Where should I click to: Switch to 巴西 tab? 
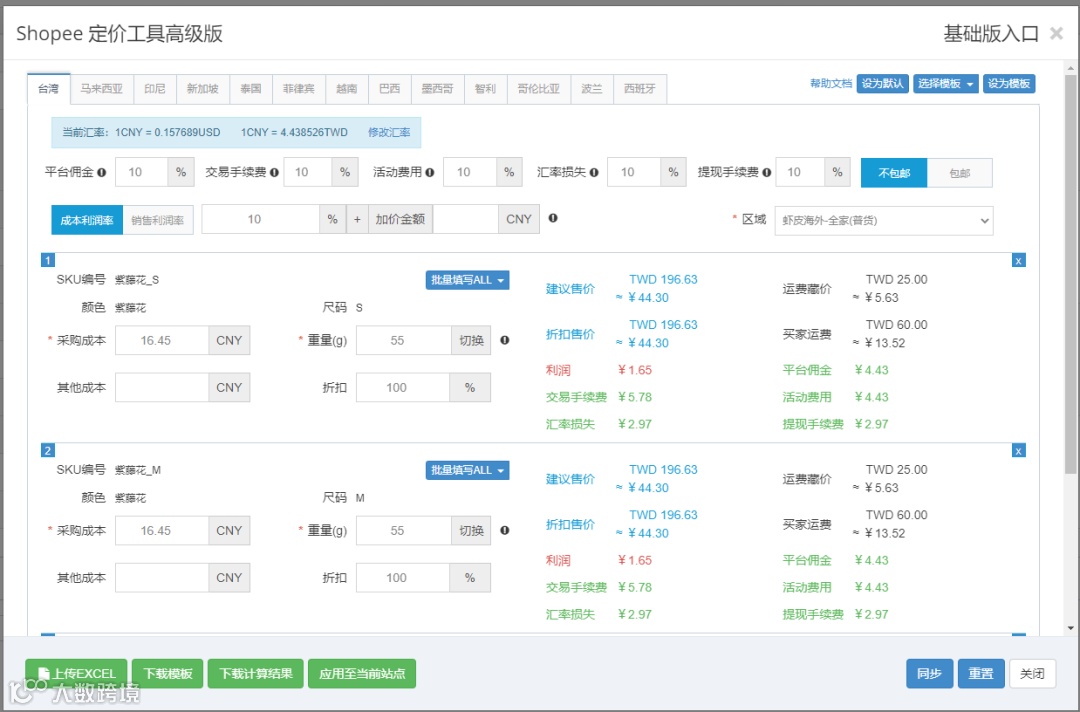[389, 89]
